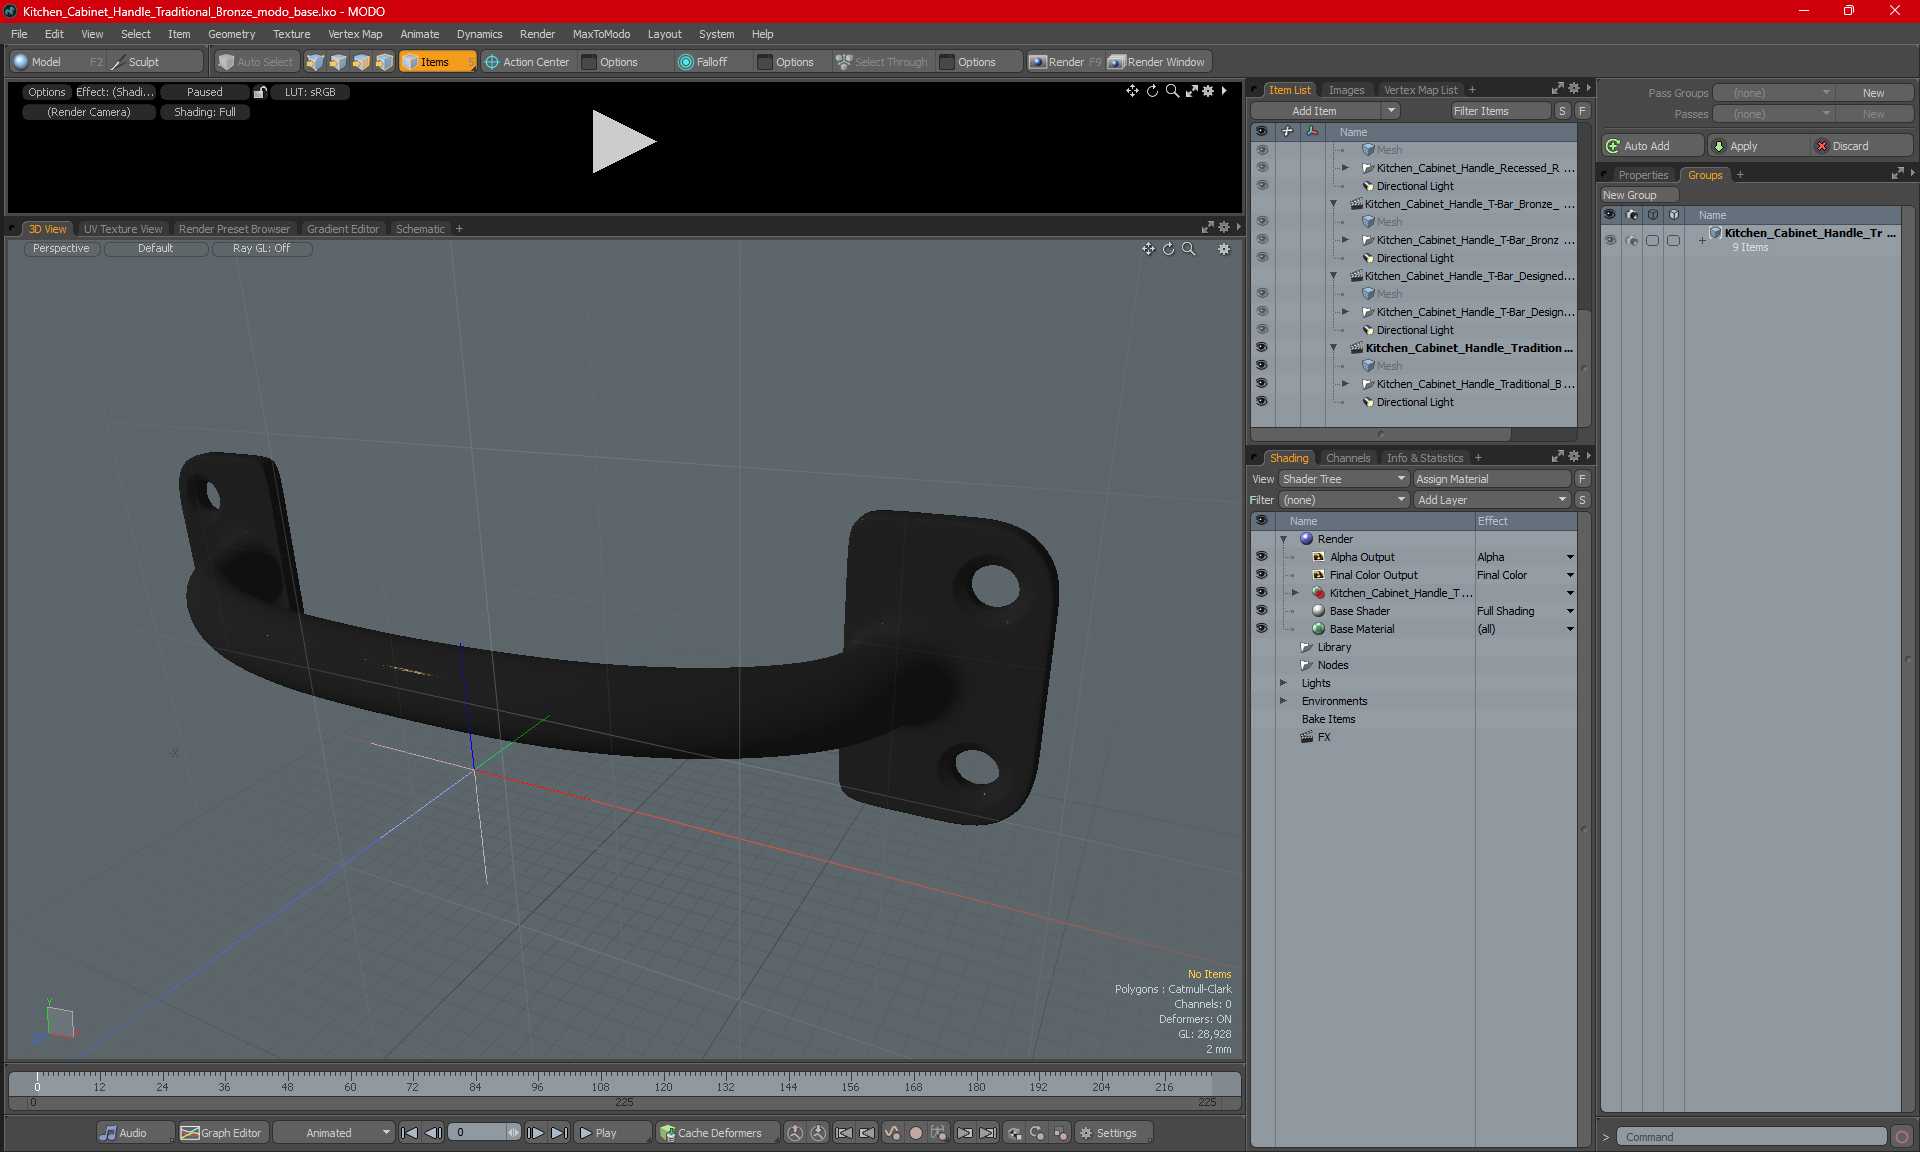Open Pass Groups dropdown

(1774, 93)
